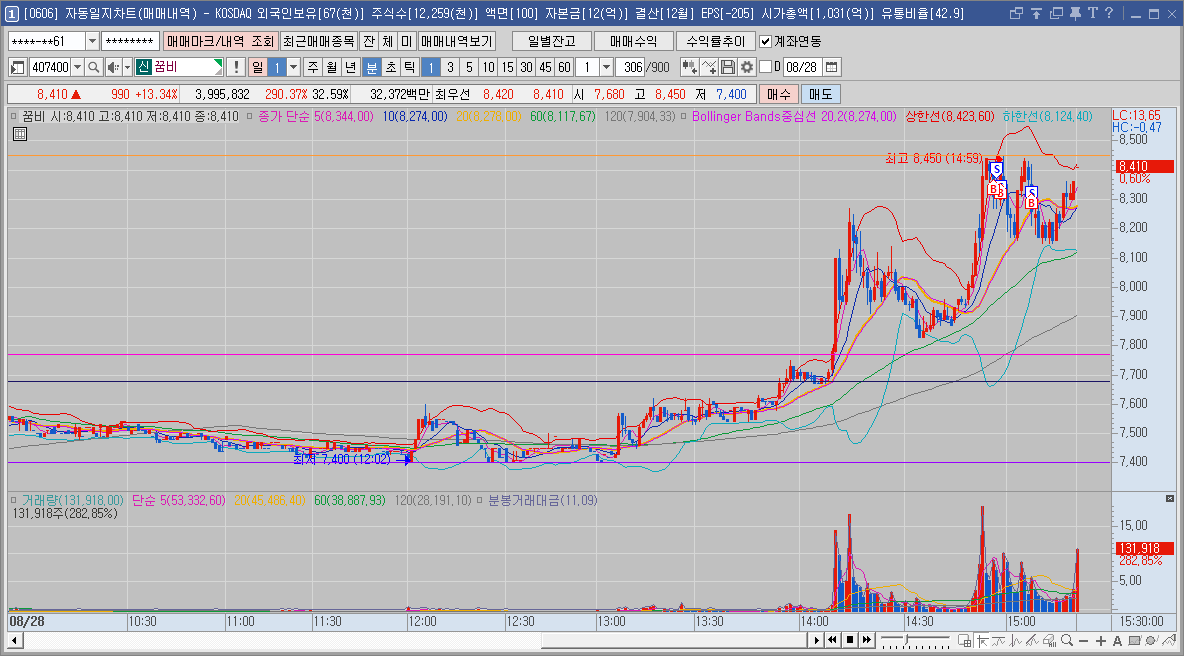The image size is (1184, 656).
Task: Click the plus zoom-in icon in bottom toolbar
Action: (1100, 641)
